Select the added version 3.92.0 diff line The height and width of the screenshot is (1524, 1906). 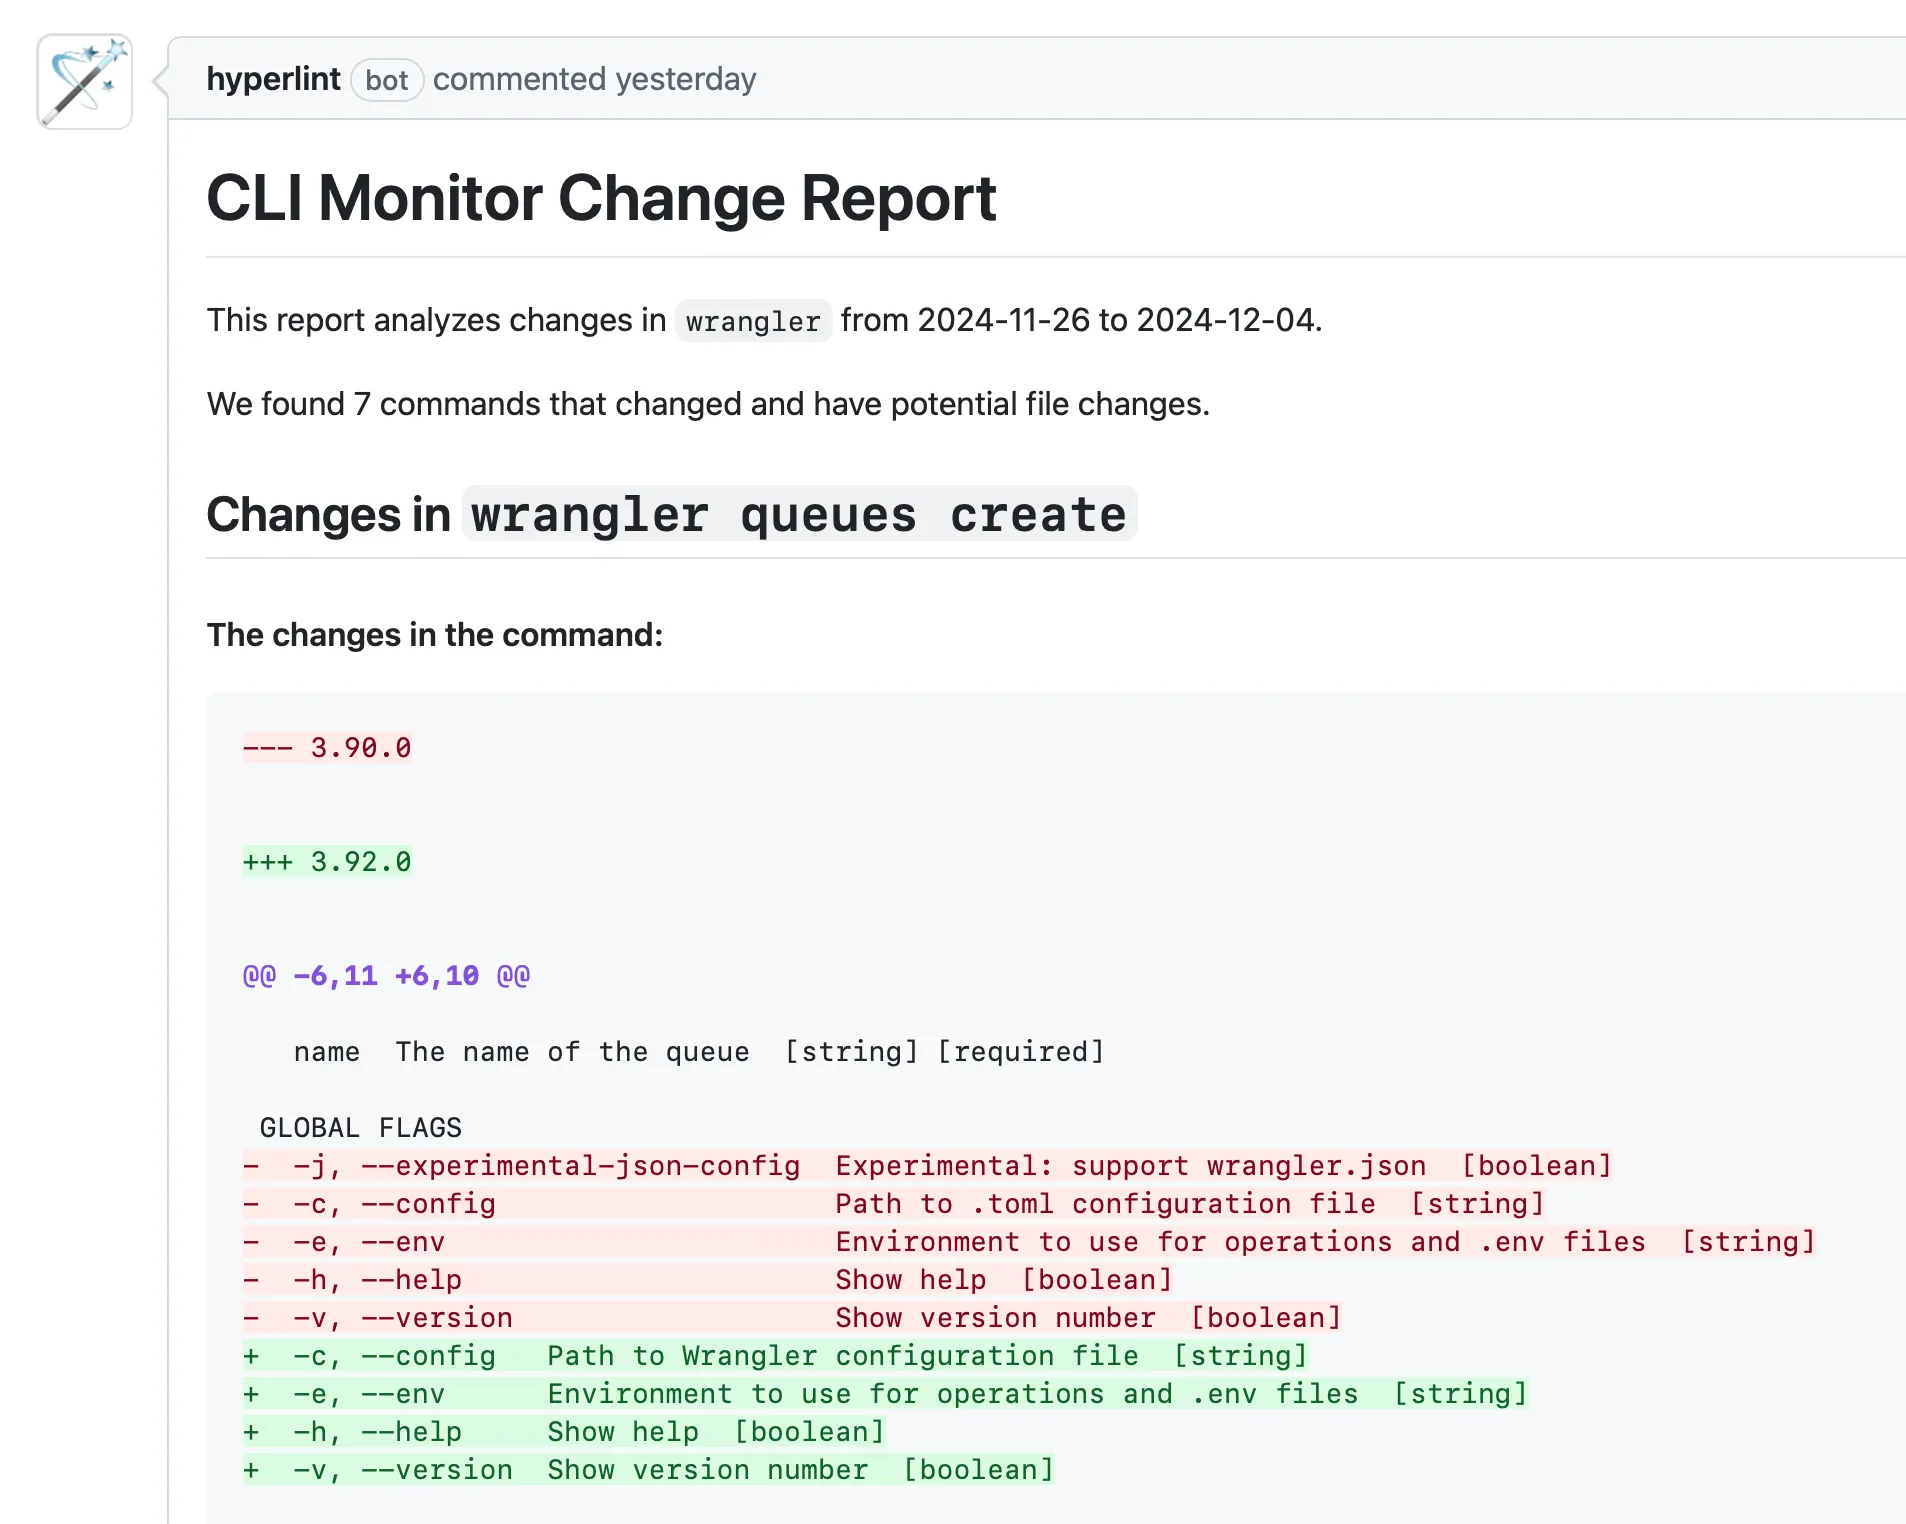327,862
